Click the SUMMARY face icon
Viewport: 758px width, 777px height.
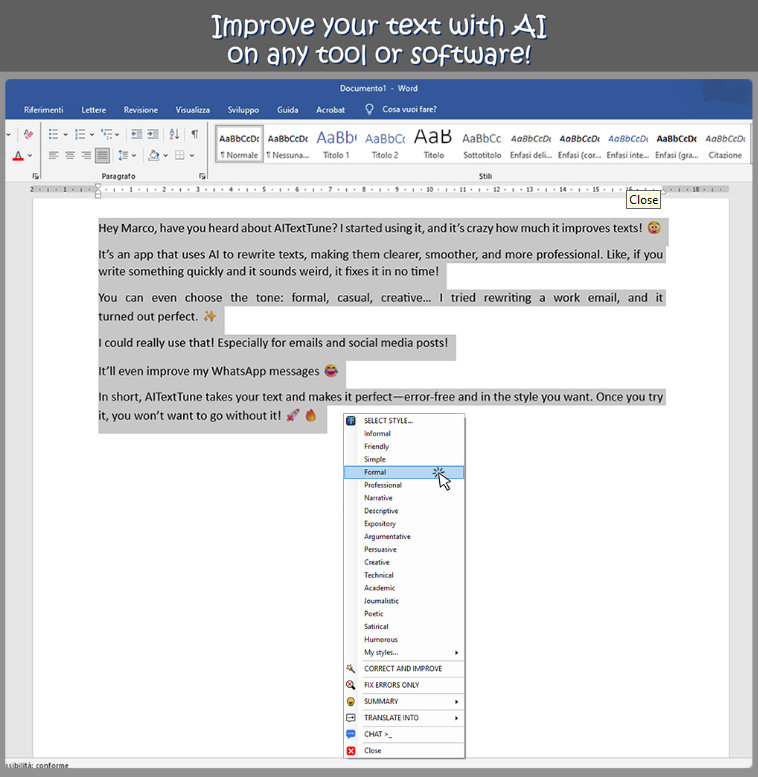tap(351, 701)
